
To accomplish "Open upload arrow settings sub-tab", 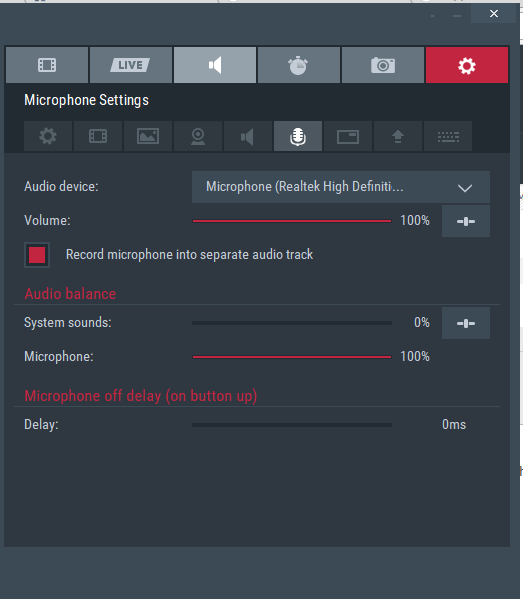I will pos(398,136).
